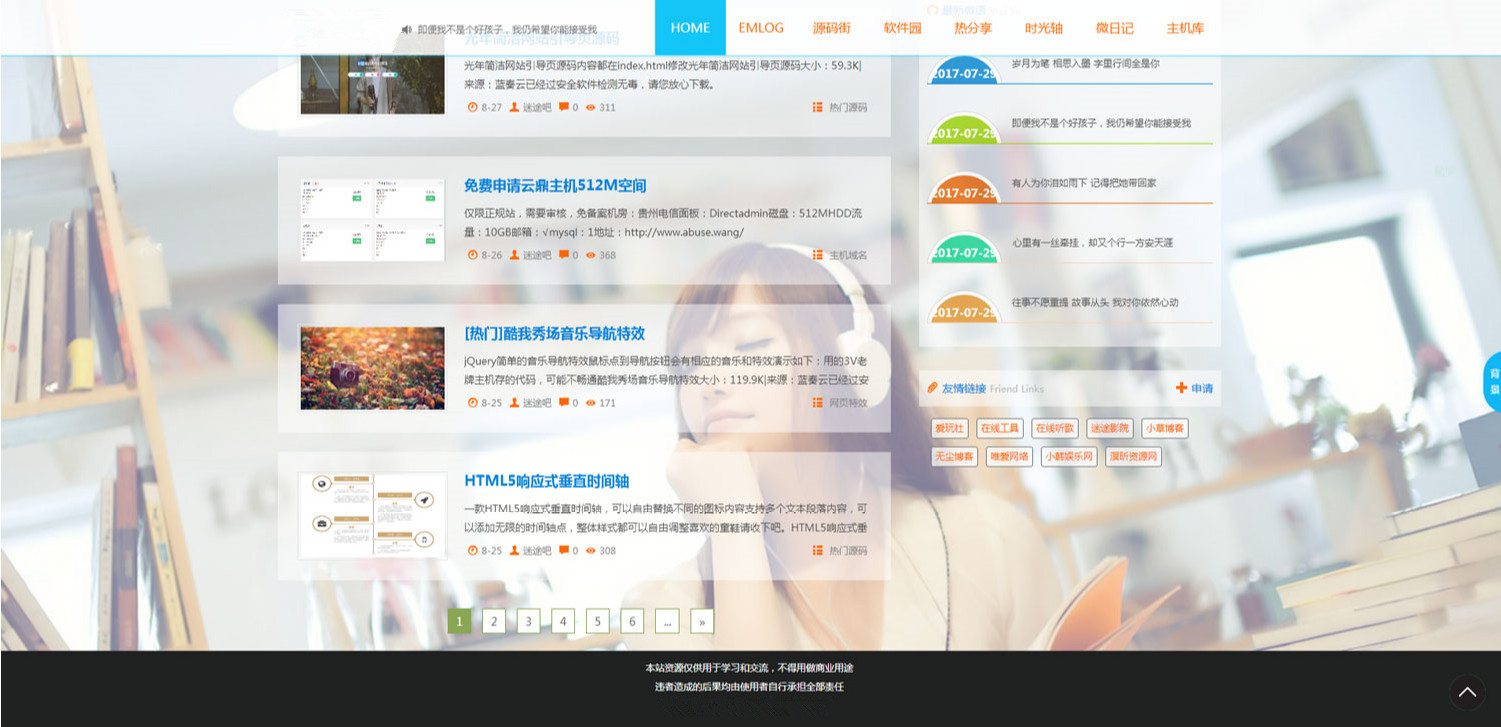Click views eye icon showing 171
This screenshot has width=1501, height=727.
click(590, 403)
